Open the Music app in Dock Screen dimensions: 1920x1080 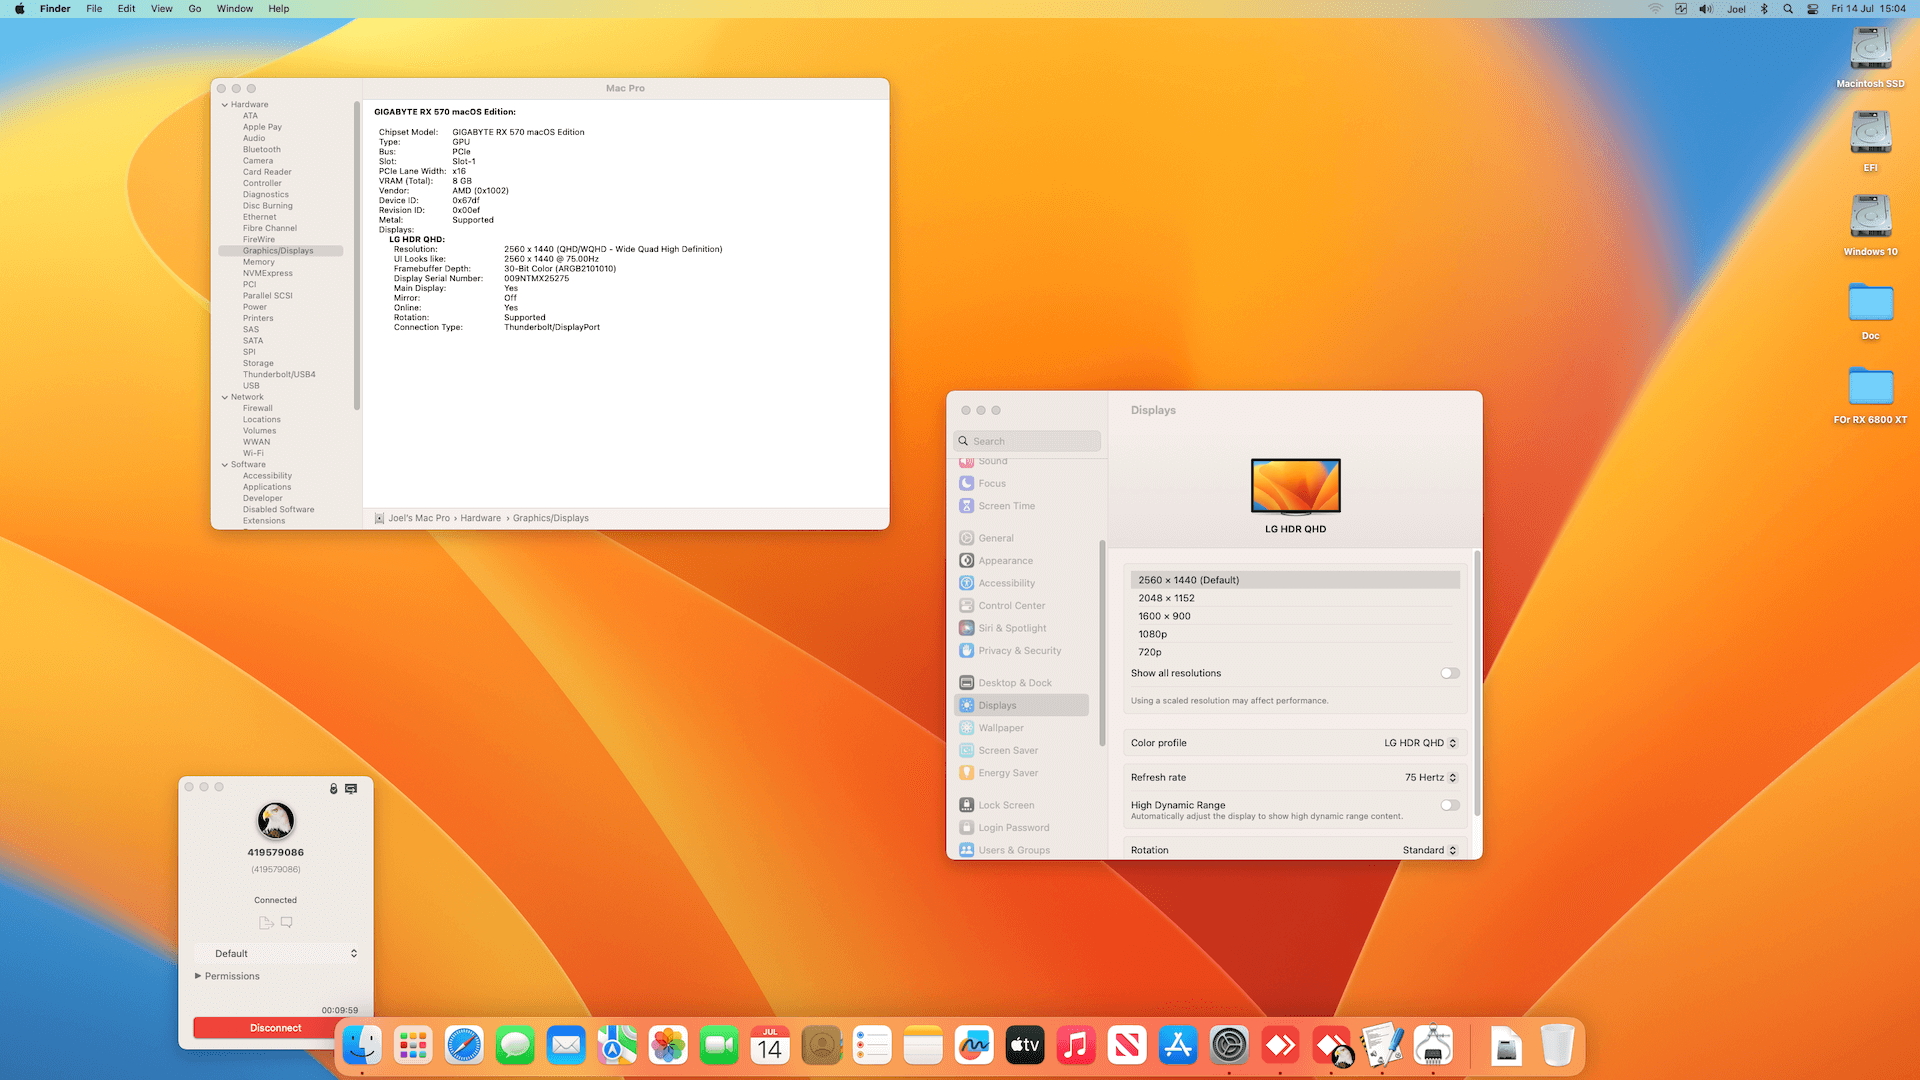pos(1076,1046)
